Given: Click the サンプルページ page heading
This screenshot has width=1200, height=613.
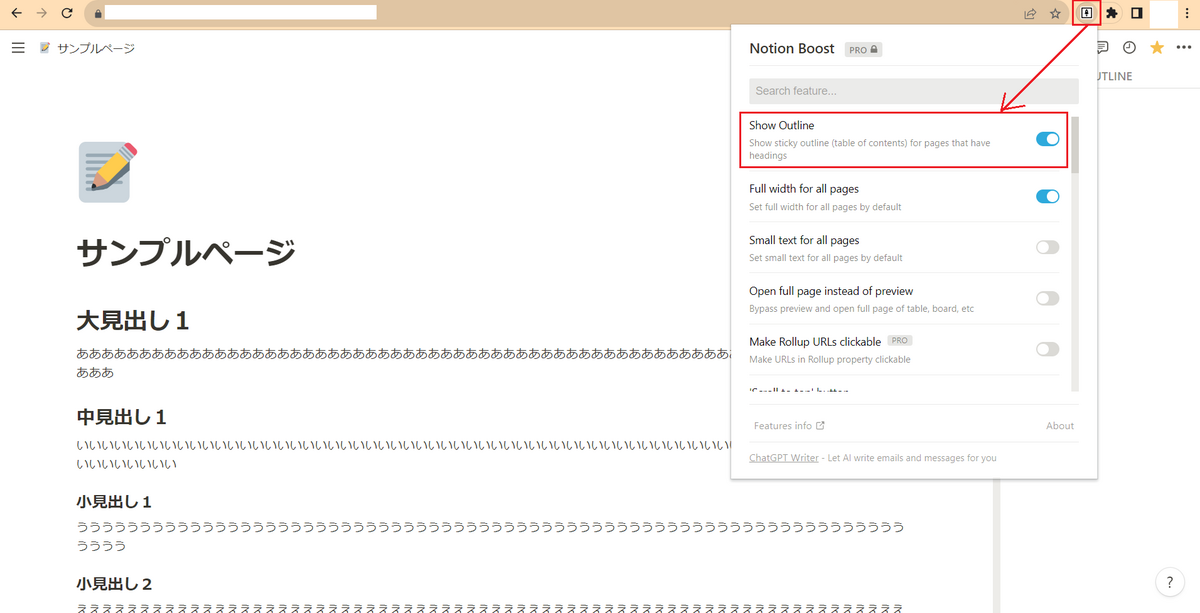Looking at the screenshot, I should coord(186,252).
